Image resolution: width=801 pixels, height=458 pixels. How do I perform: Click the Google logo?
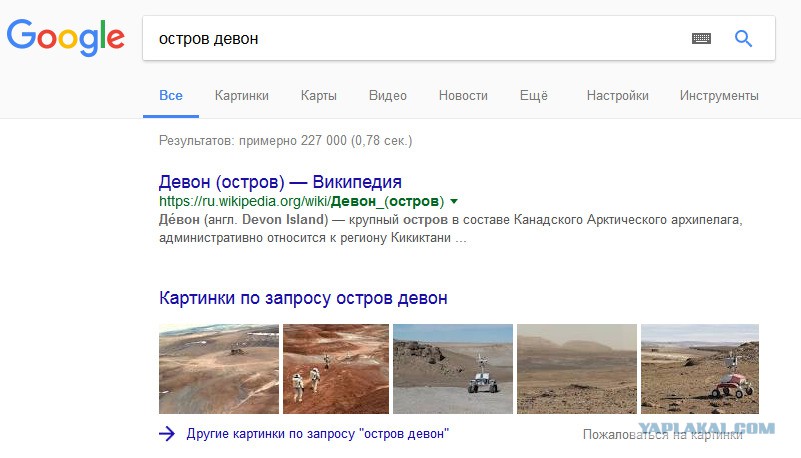pyautogui.click(x=65, y=38)
